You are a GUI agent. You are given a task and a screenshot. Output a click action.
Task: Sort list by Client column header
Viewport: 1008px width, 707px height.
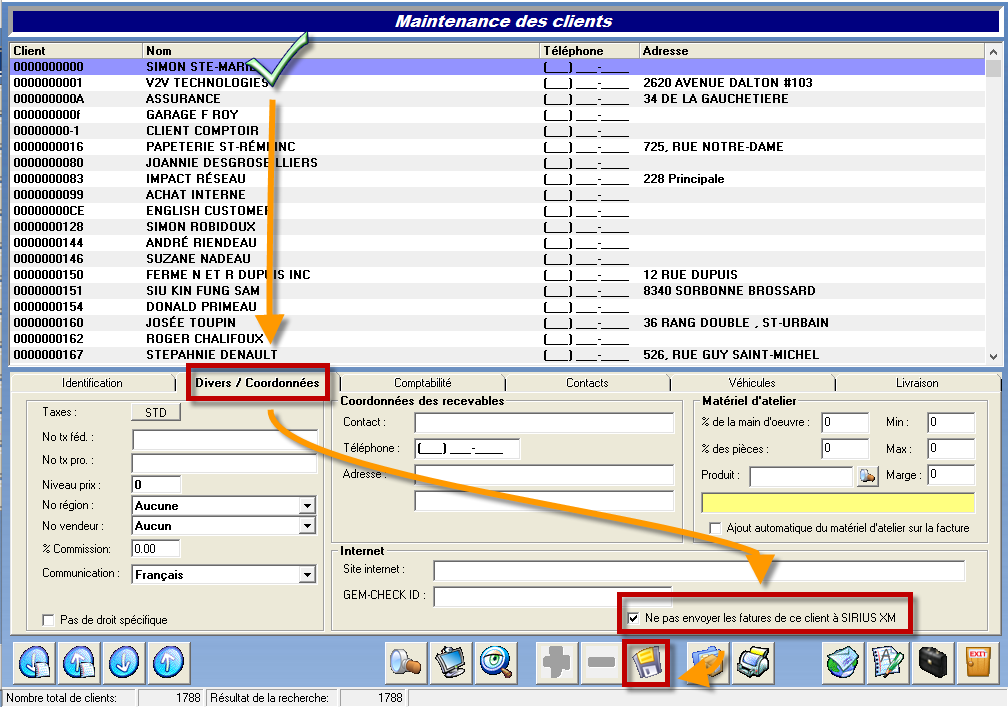76,51
